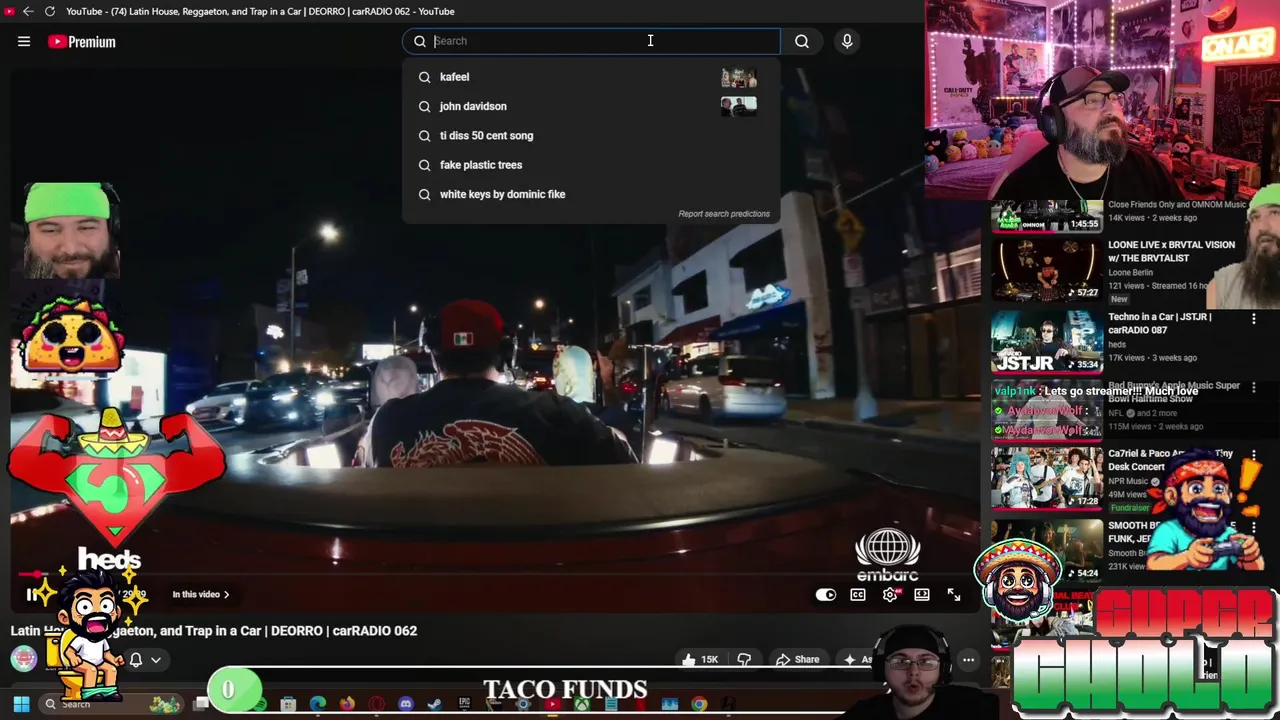1280x720 pixels.
Task: Turn on closed captions (CC)
Action: click(858, 595)
